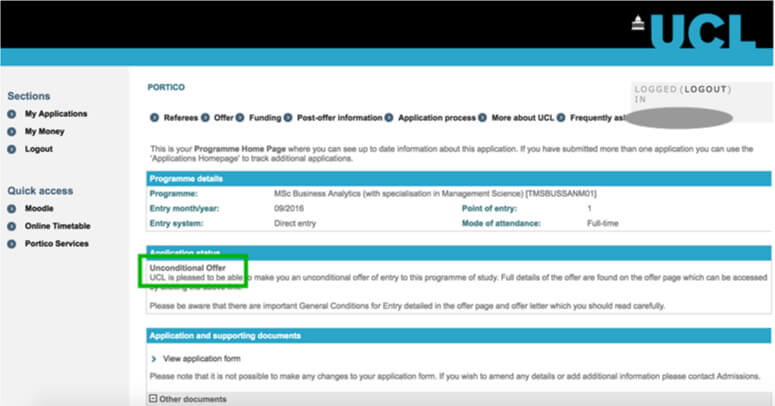
Task: Open More about UCL tab
Action: pyautogui.click(x=522, y=118)
